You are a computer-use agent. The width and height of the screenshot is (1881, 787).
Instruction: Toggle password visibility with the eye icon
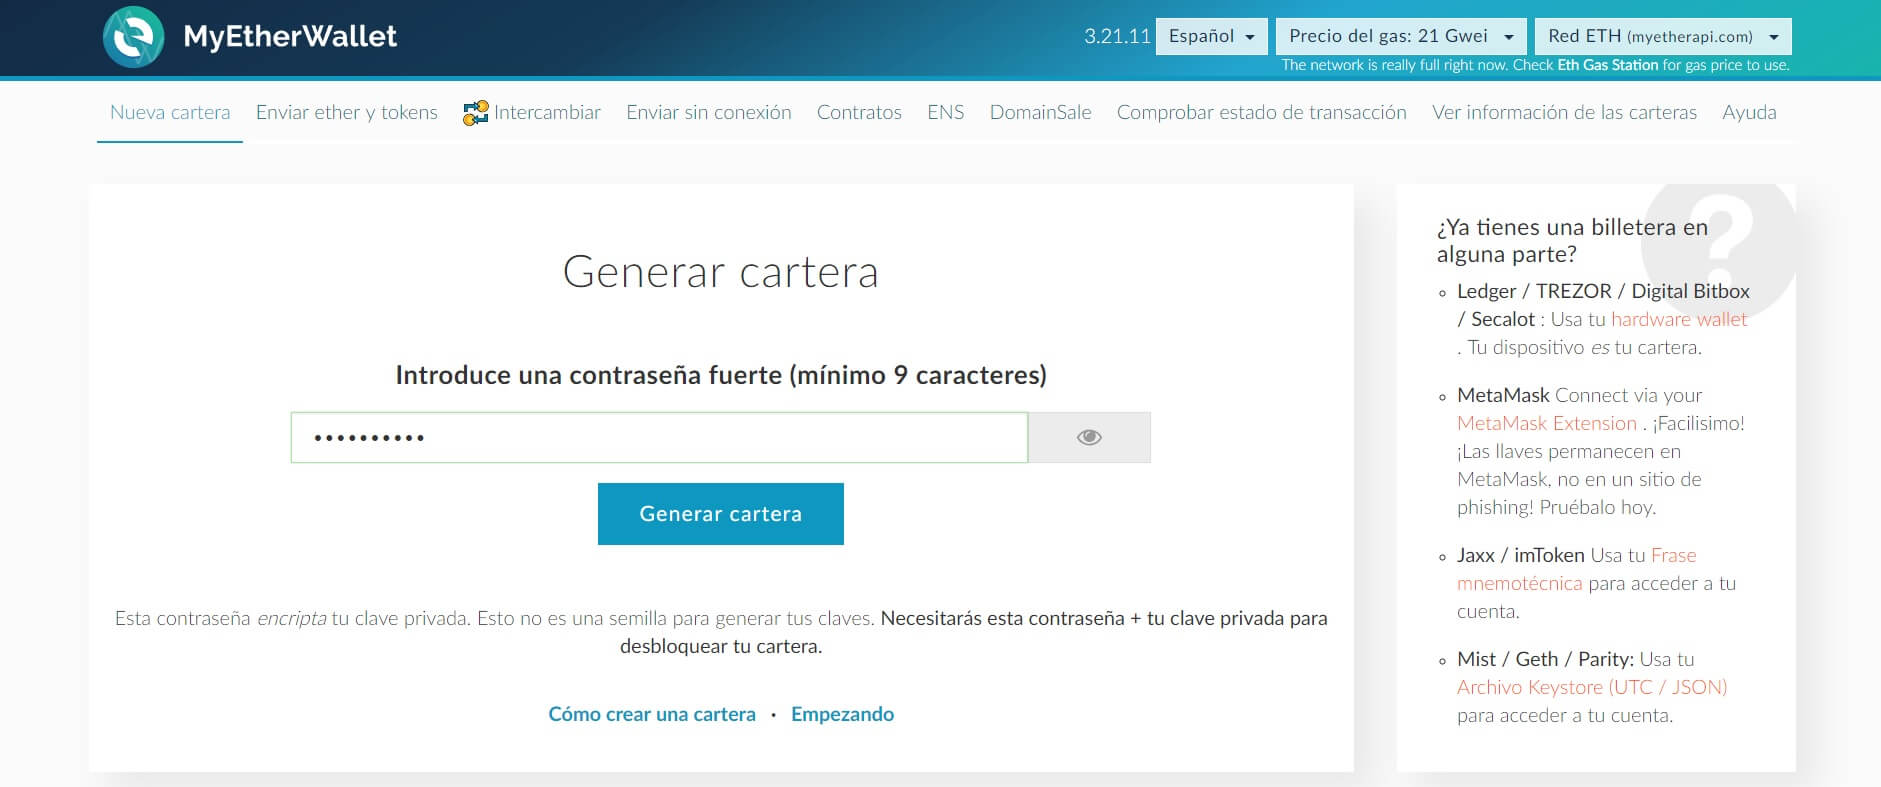(x=1089, y=437)
